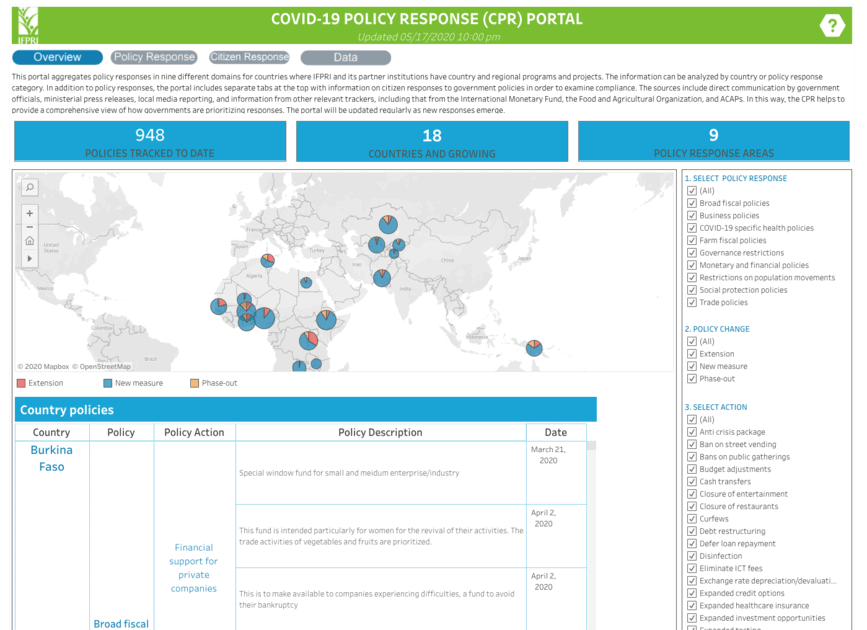Zoom out on the map
The width and height of the screenshot is (867, 630).
pyautogui.click(x=29, y=227)
